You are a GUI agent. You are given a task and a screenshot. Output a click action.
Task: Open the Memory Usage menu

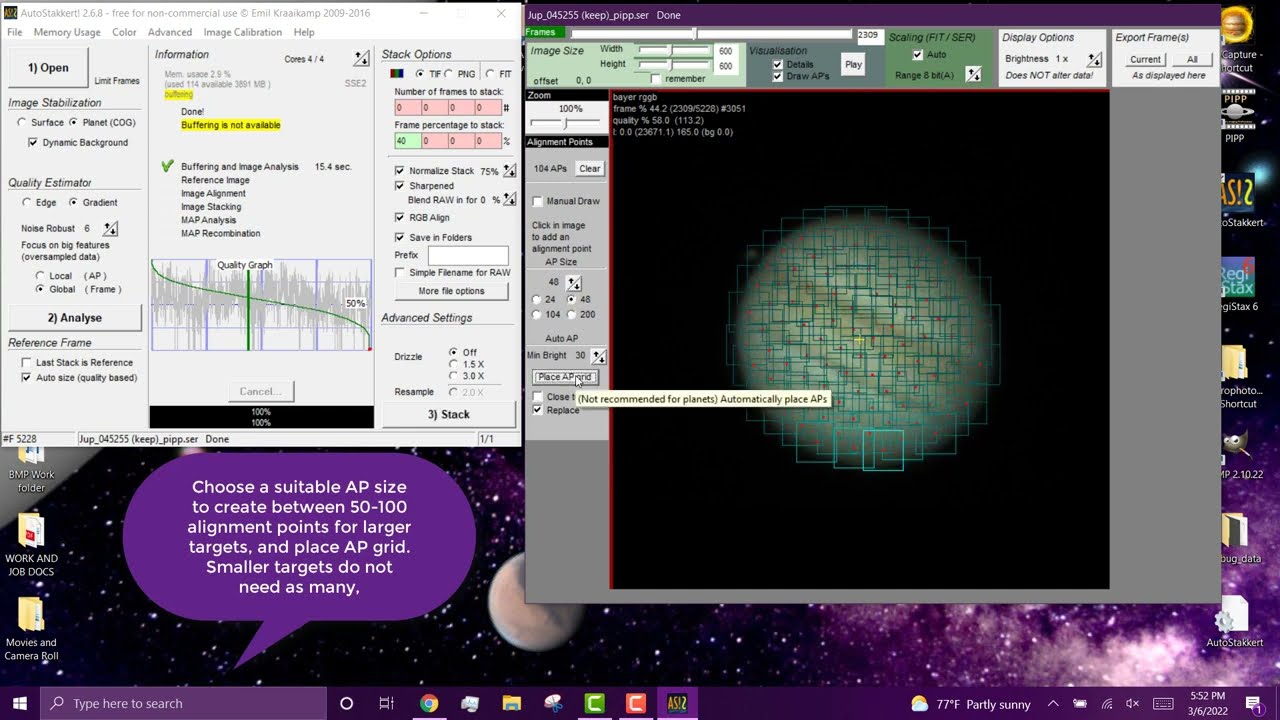point(67,32)
